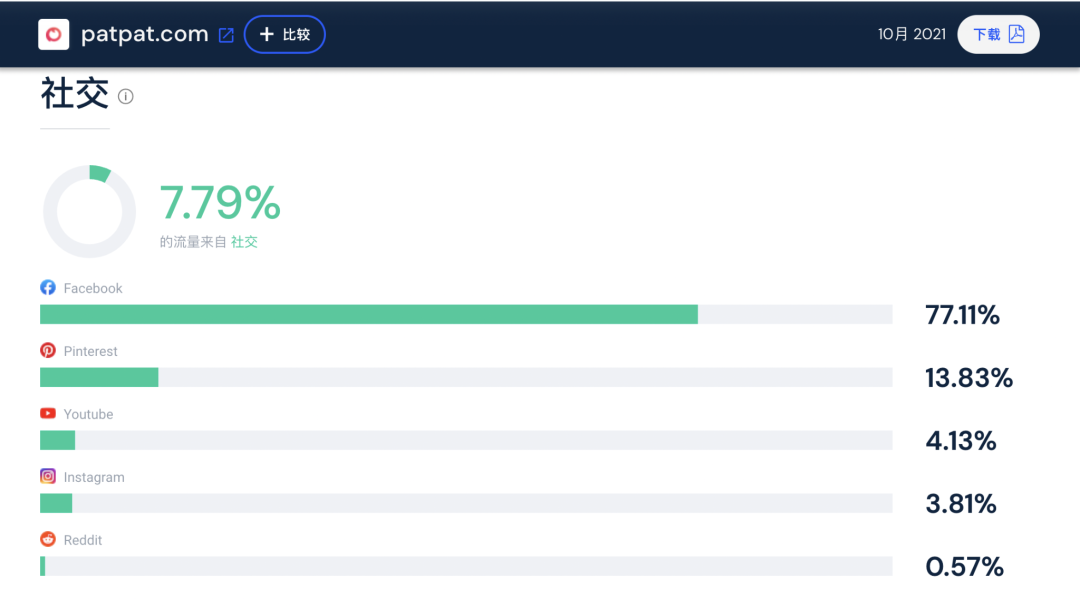
Task: Click the social traffic donut chart
Action: (89, 211)
